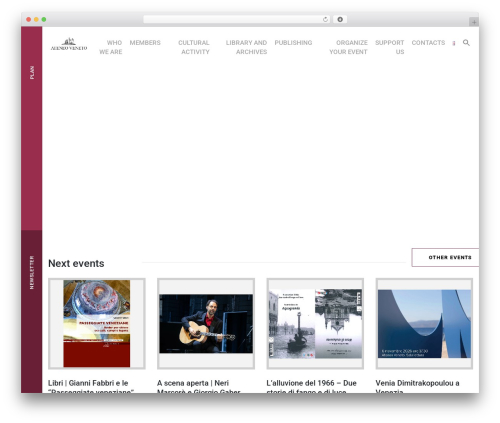Image resolution: width=500 pixels, height=423 pixels.
Task: Click the browser extension button beside address bar
Action: pyautogui.click(x=340, y=19)
